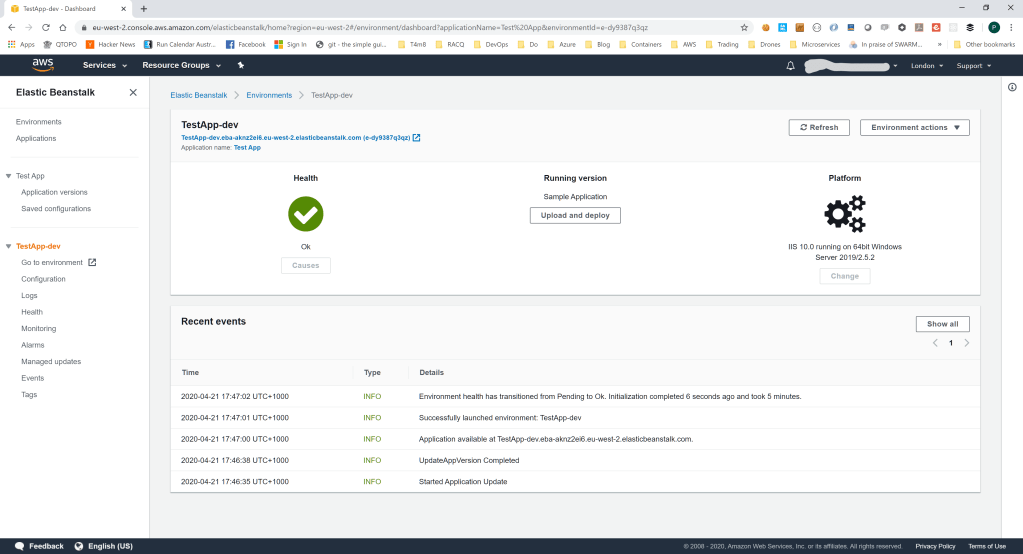Show more bookmarks overflow chevron
The width and height of the screenshot is (1023, 554).
(x=939, y=44)
